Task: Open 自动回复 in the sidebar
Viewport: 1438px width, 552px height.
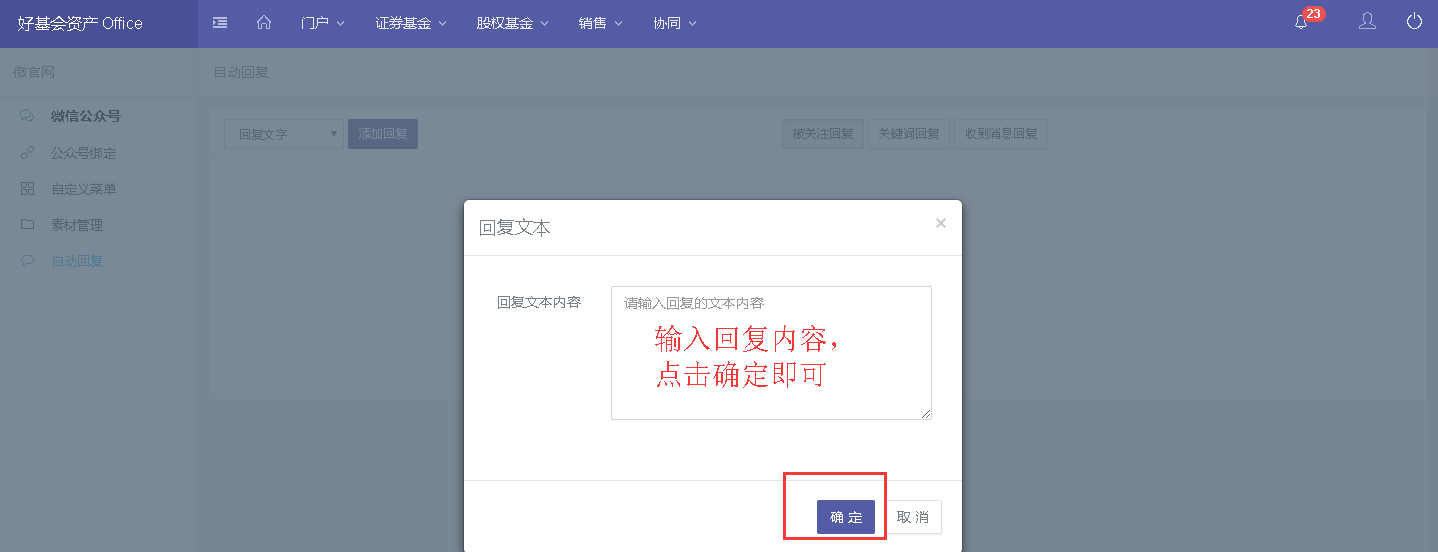Action: [77, 261]
